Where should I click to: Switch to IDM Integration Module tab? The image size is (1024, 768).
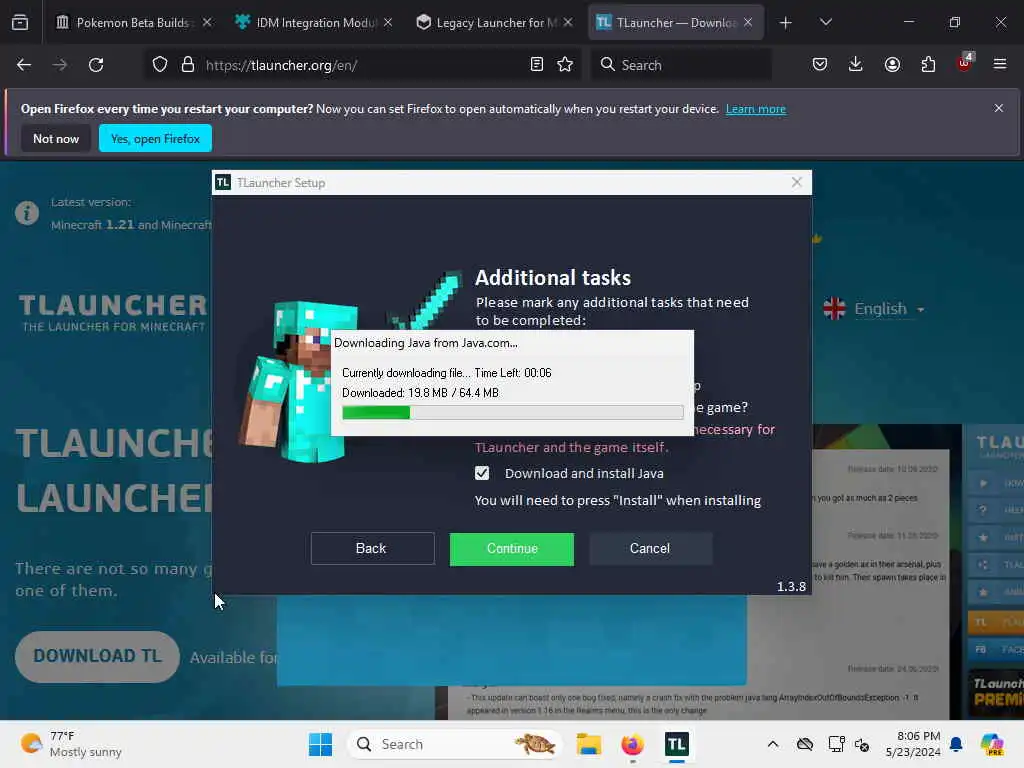tap(315, 23)
